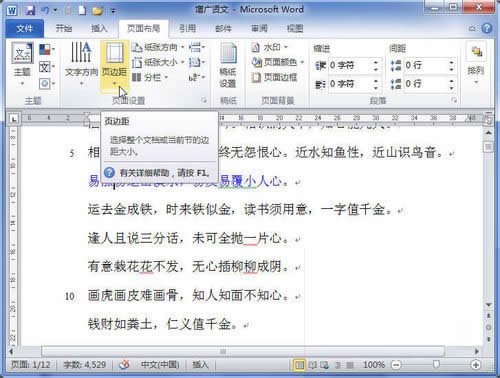
Task: Click the horizontal scrollbar right arrow
Action: coord(477,351)
